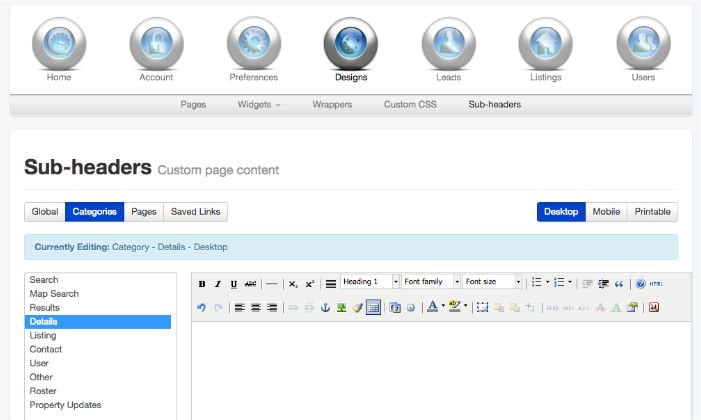This screenshot has height=420, width=701.
Task: Open the Leads section
Action: (x=448, y=49)
